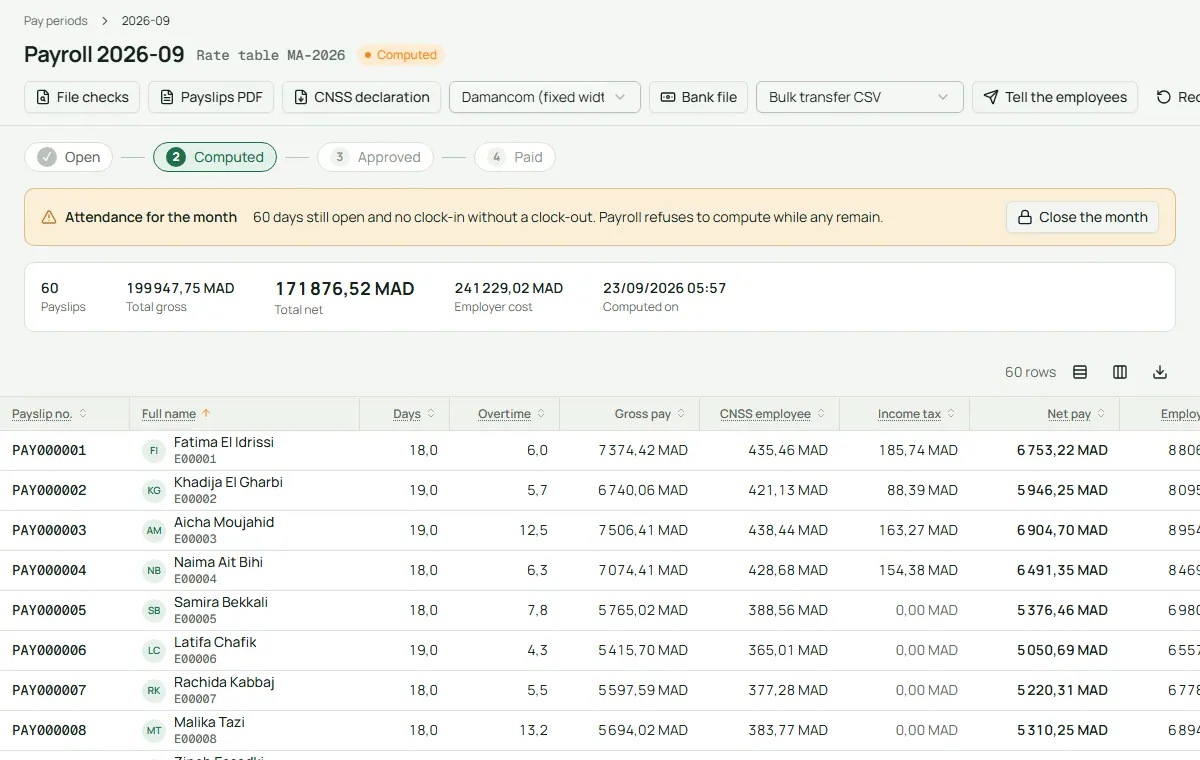The height and width of the screenshot is (760, 1200).
Task: Click the name Rachida Kabbaj
Action: [224, 682]
